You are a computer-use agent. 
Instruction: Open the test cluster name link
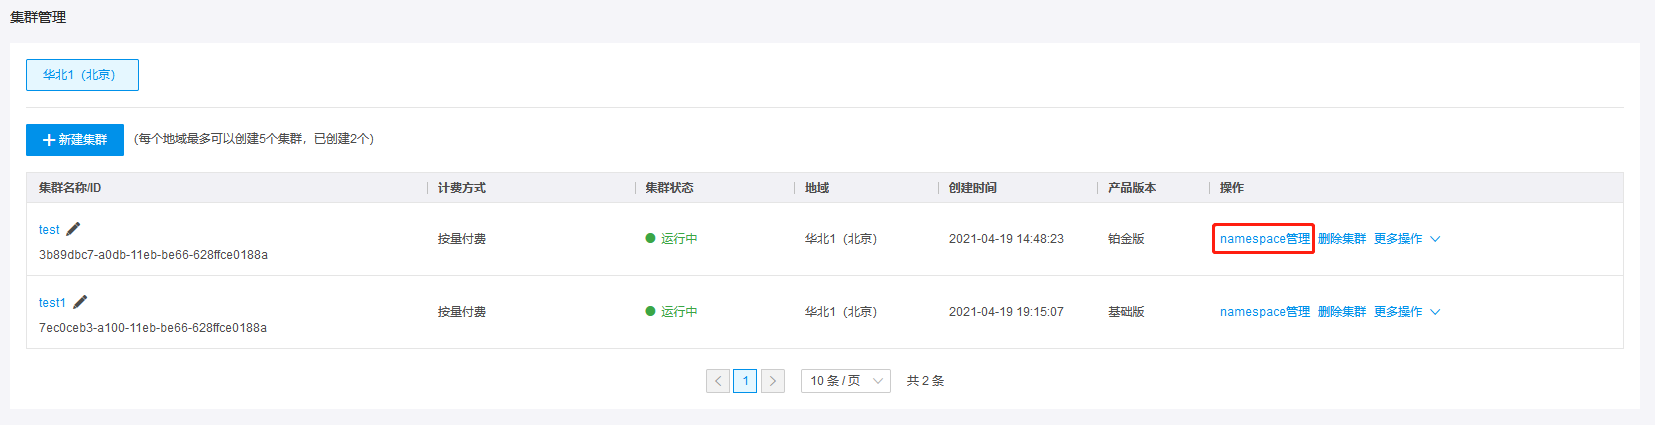tap(49, 230)
